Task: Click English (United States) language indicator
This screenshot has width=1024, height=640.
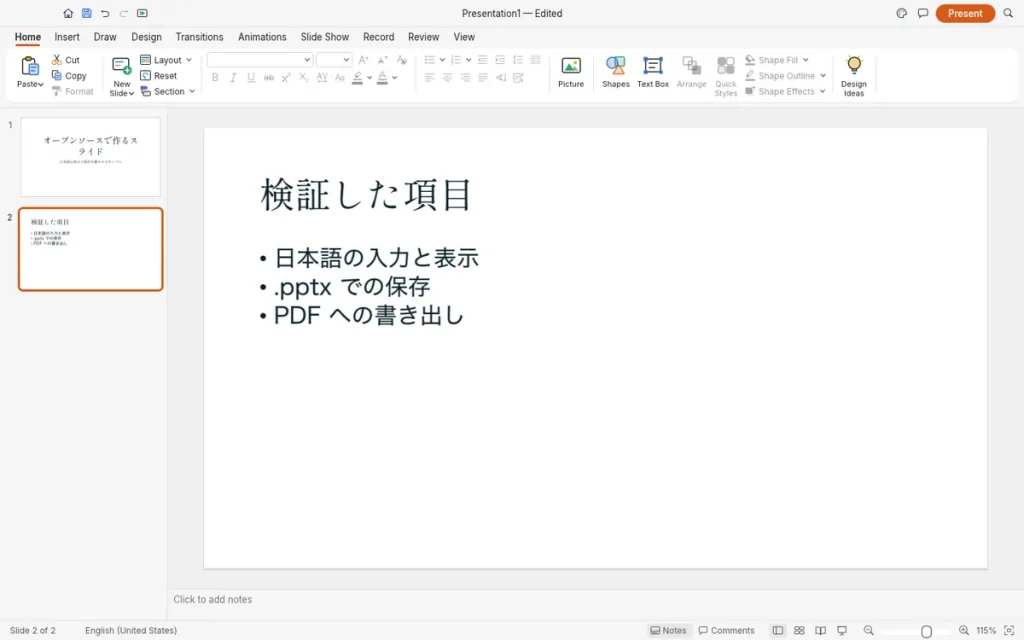Action: (x=131, y=630)
